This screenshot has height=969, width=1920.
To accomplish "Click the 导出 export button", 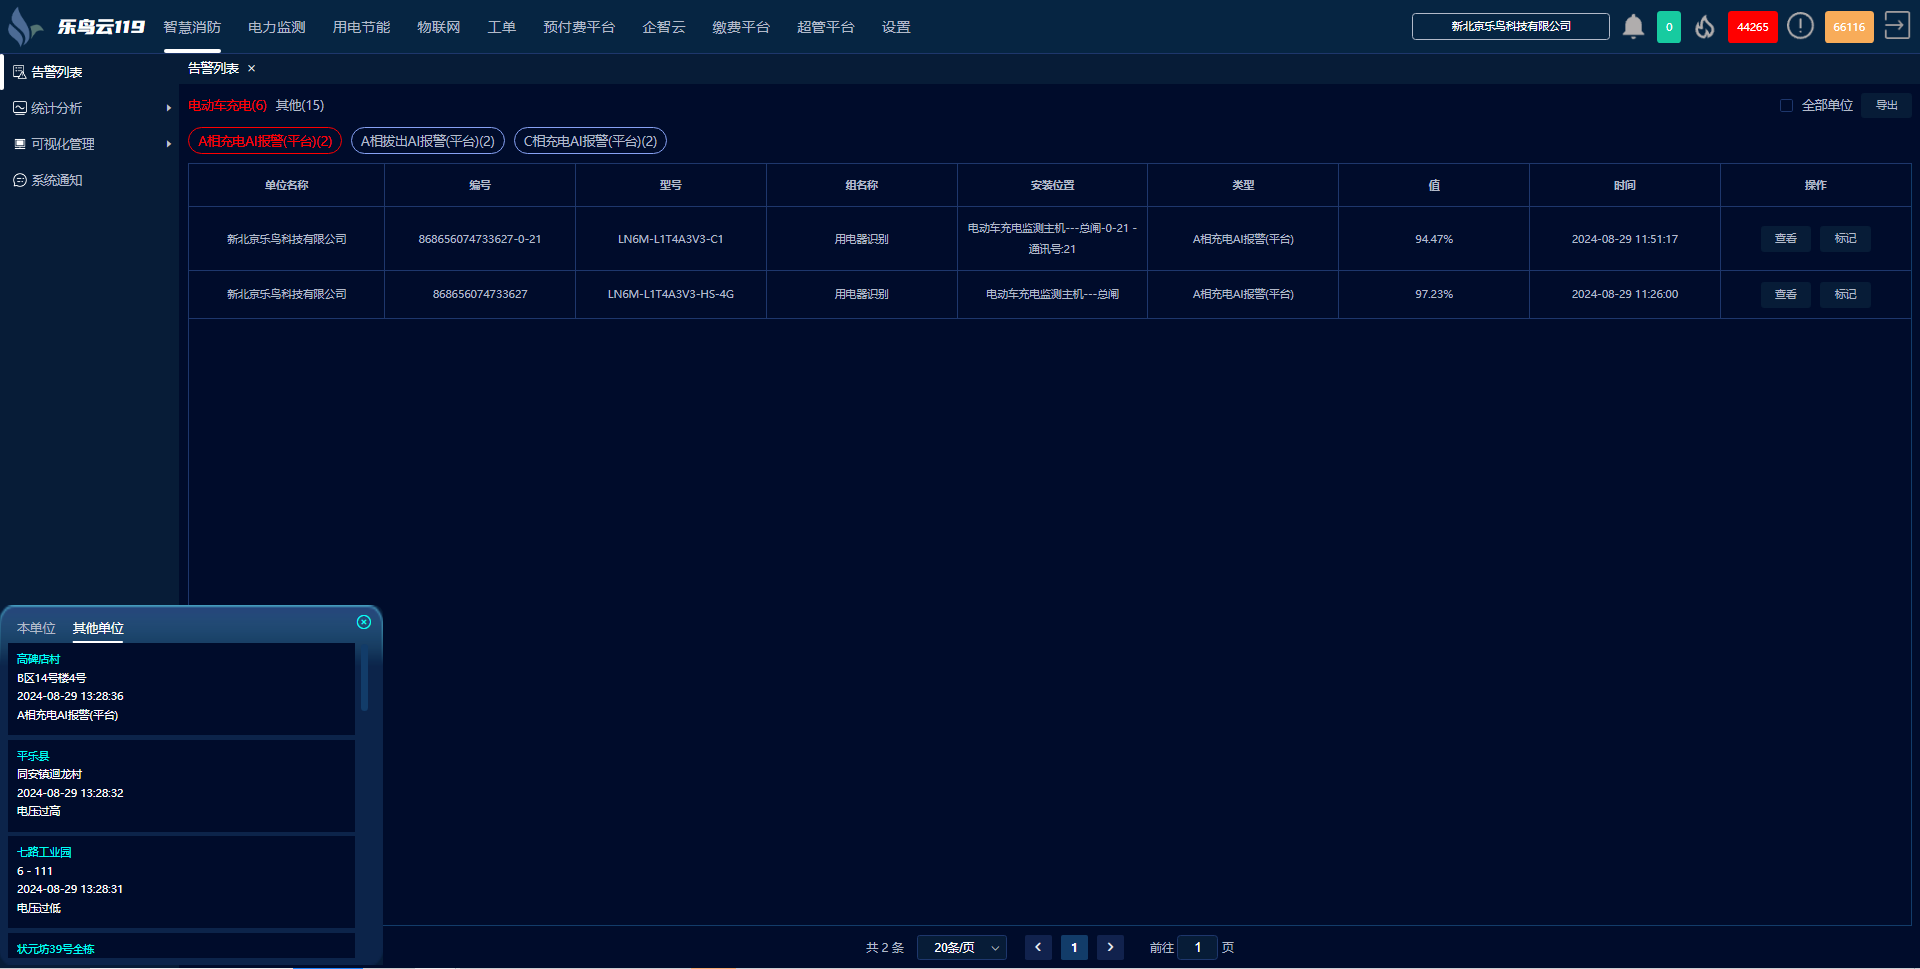I will pos(1886,106).
